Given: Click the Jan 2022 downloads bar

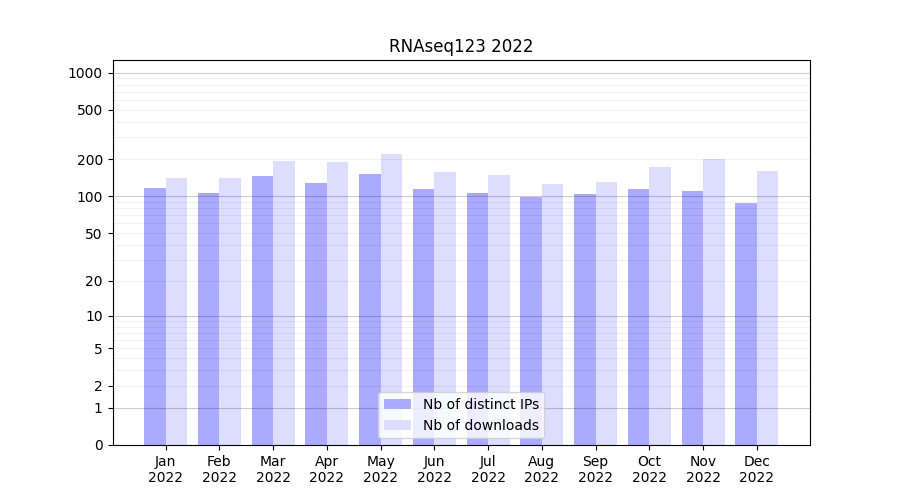Looking at the screenshot, I should [177, 311].
